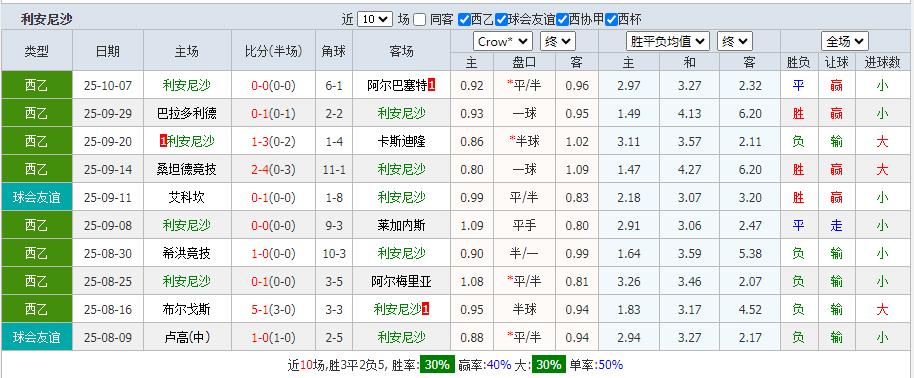Open the 全场 dropdown
This screenshot has height=378, width=914.
pyautogui.click(x=845, y=41)
